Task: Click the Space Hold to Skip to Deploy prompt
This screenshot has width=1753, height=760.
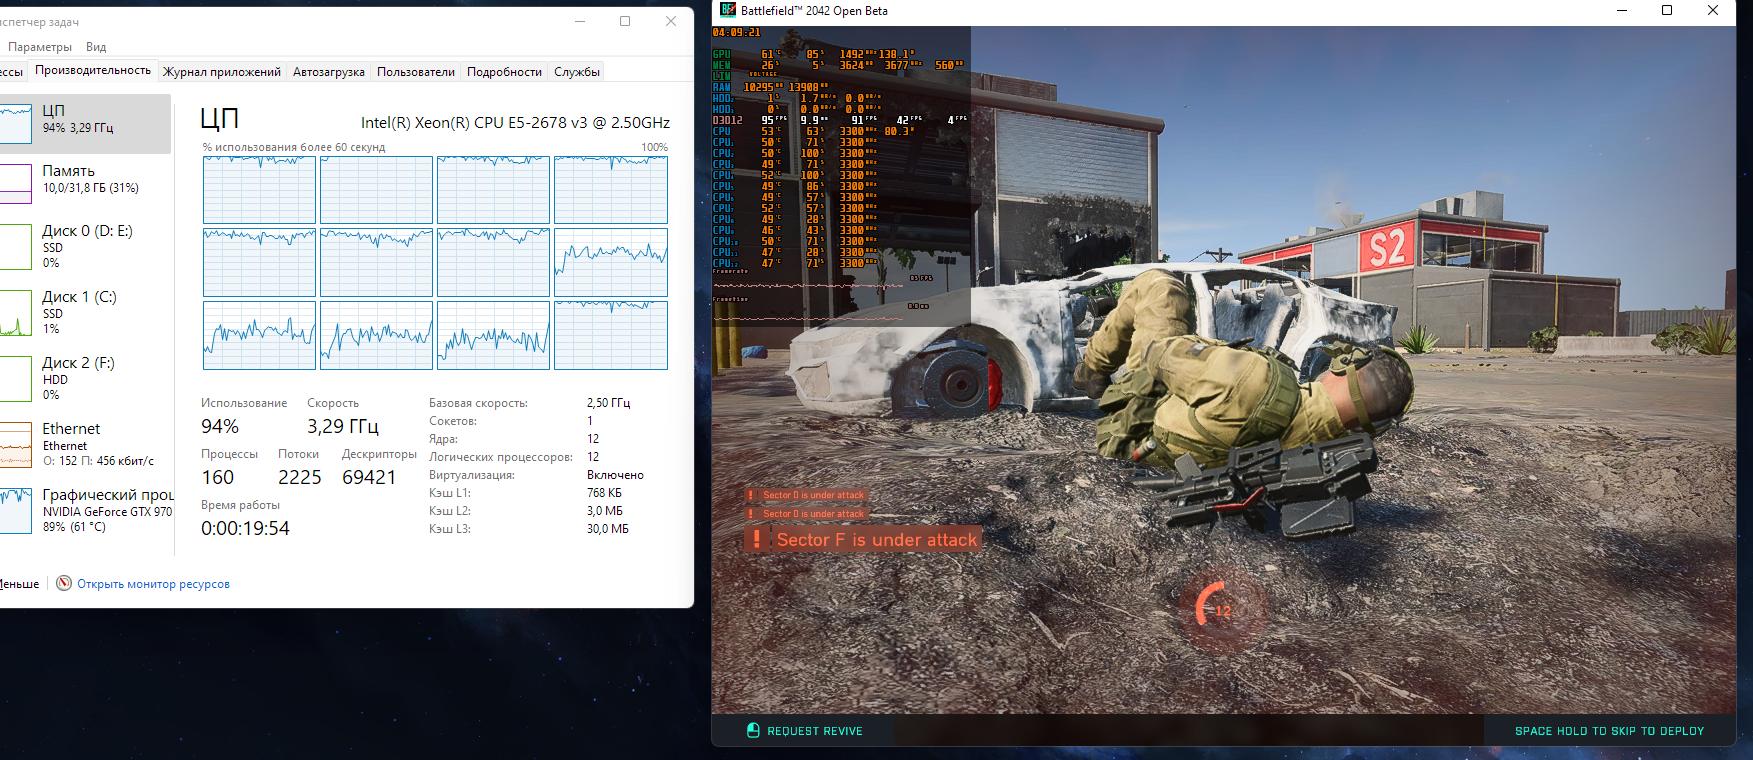Action: coord(1609,731)
